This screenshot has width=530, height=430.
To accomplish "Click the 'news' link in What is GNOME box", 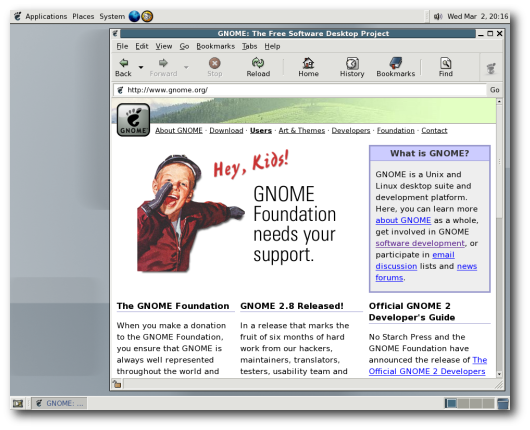I will coord(466,266).
